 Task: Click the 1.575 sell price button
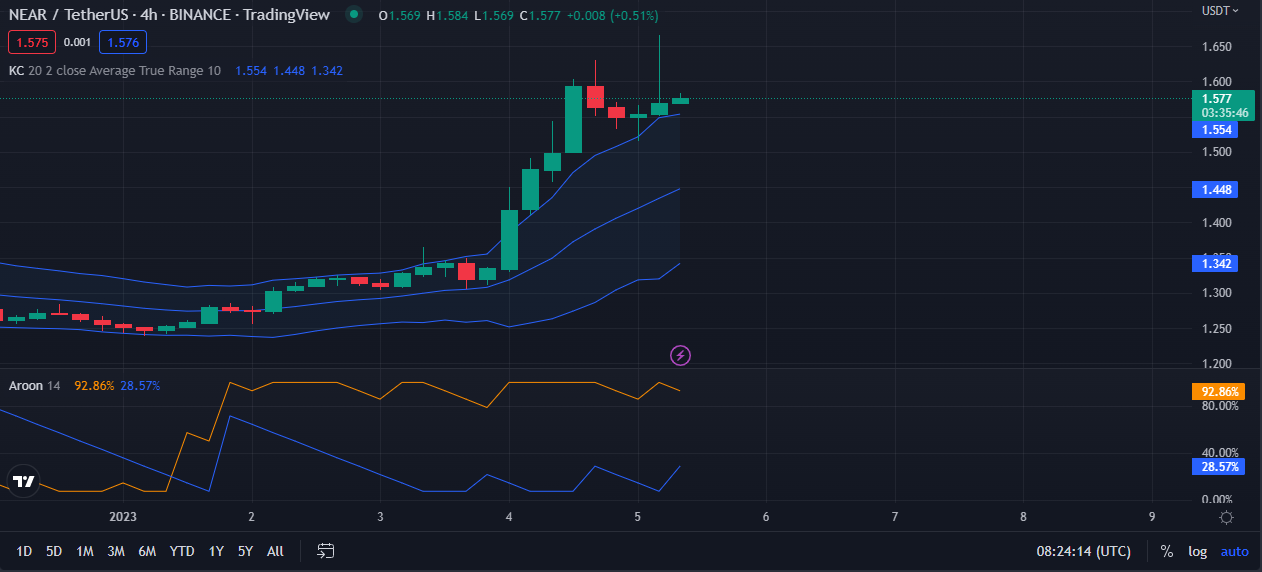[32, 42]
